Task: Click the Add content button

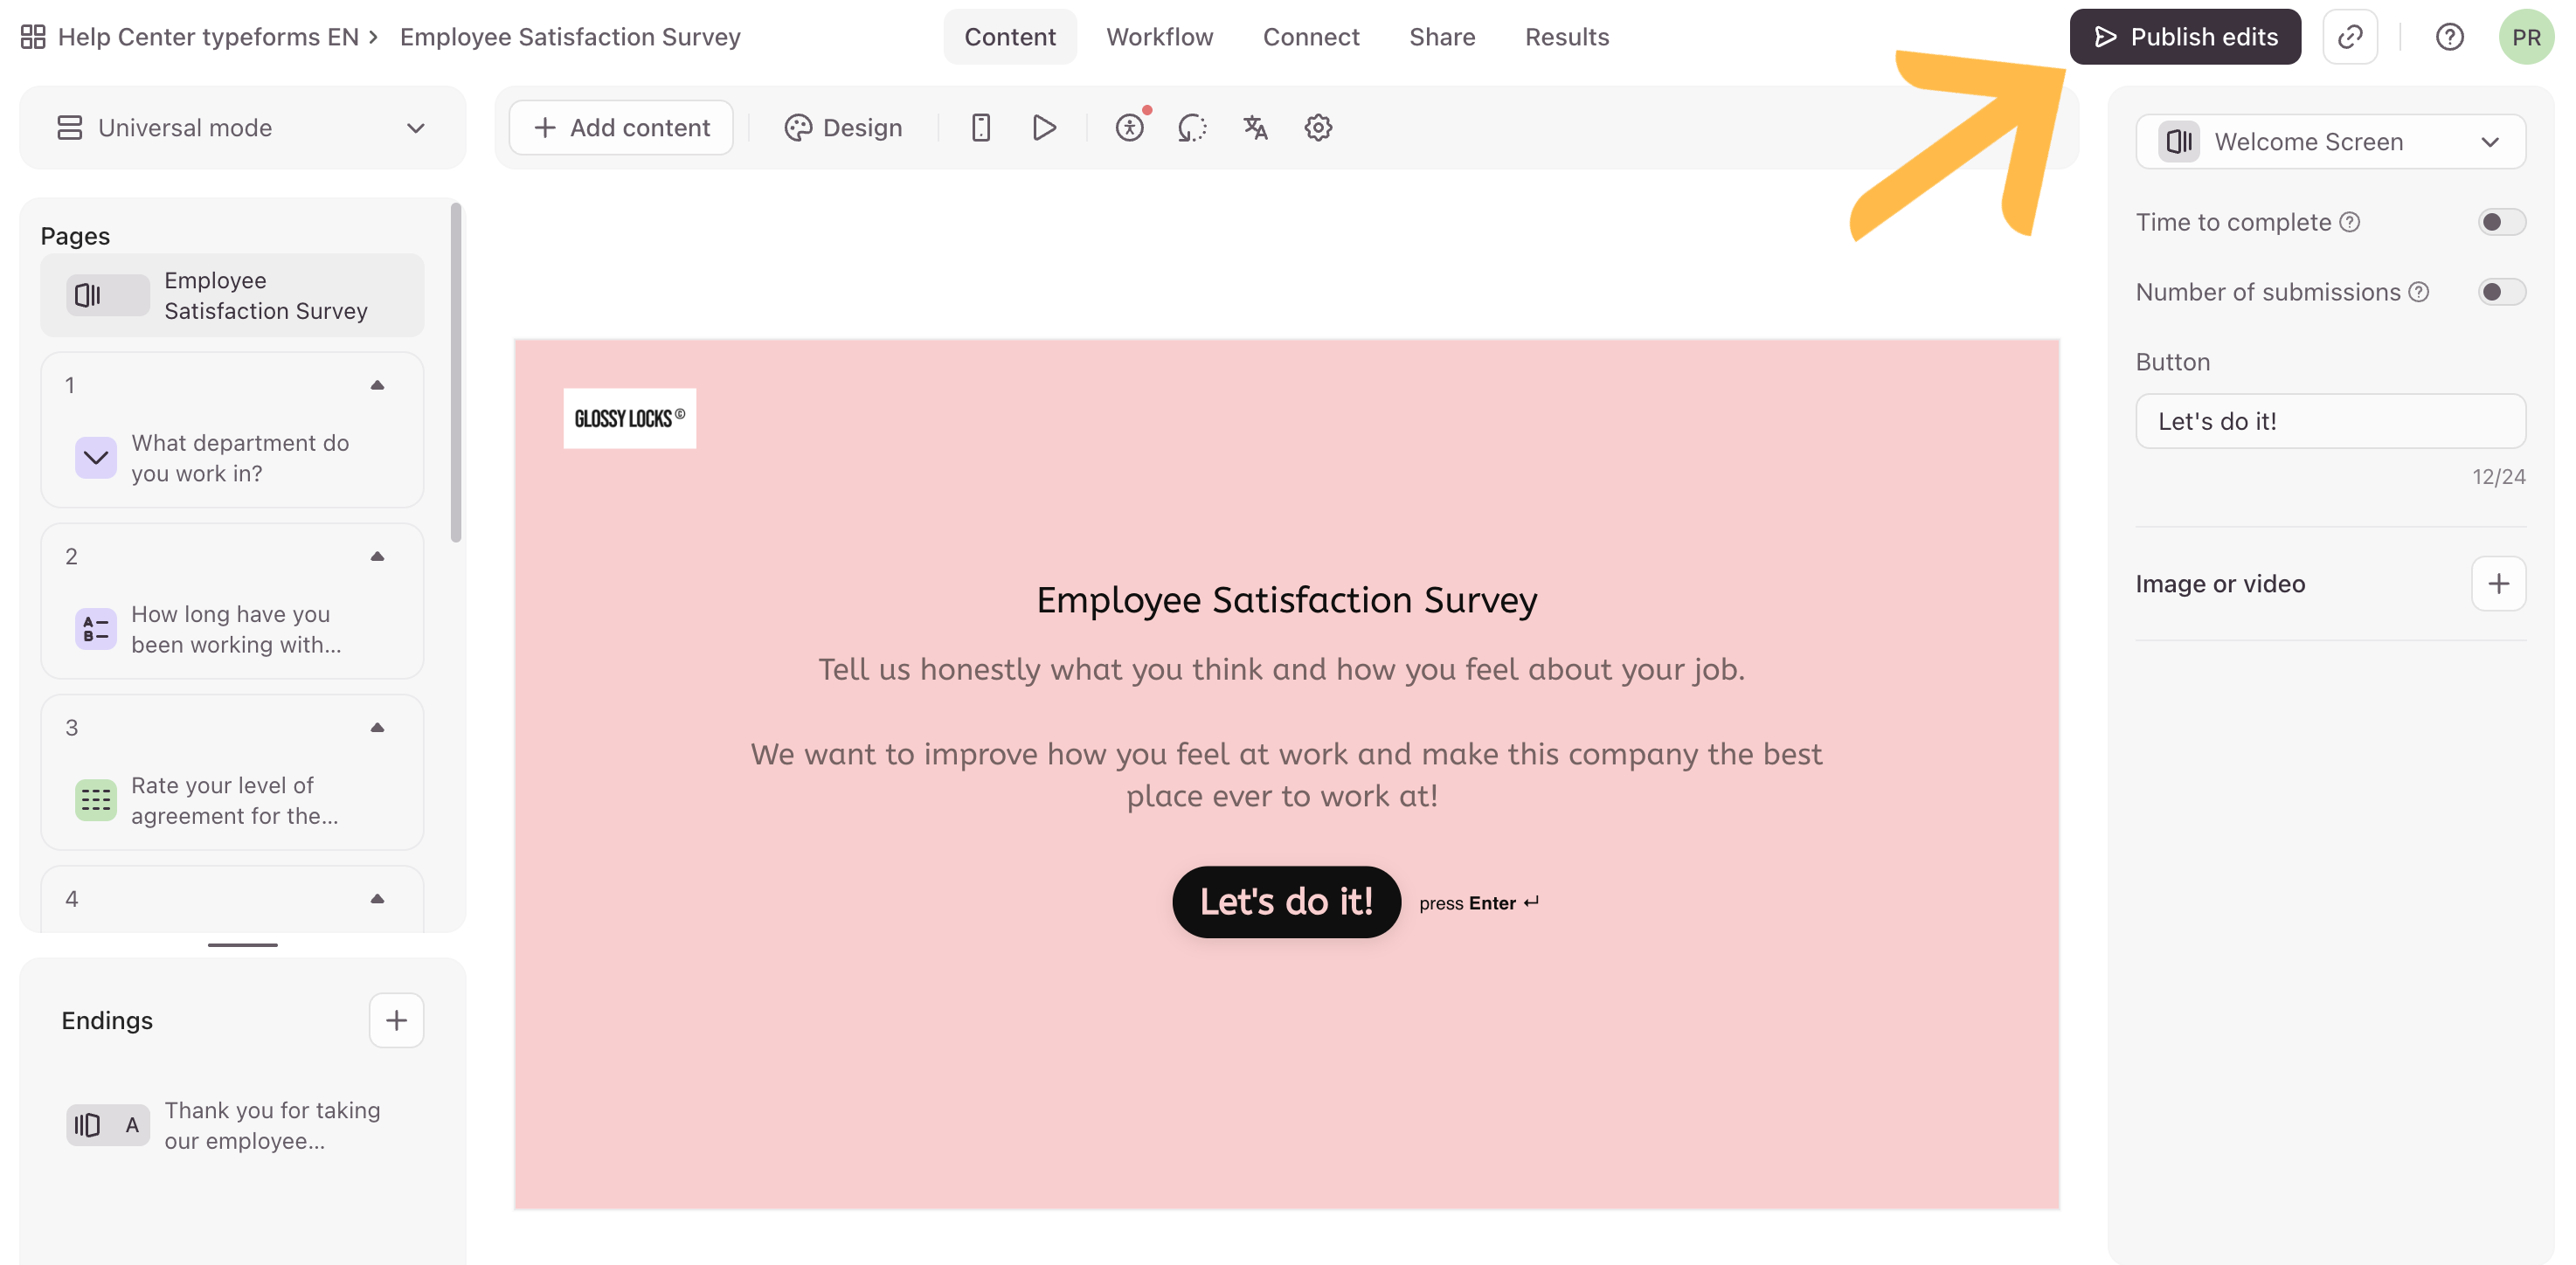Action: [621, 128]
